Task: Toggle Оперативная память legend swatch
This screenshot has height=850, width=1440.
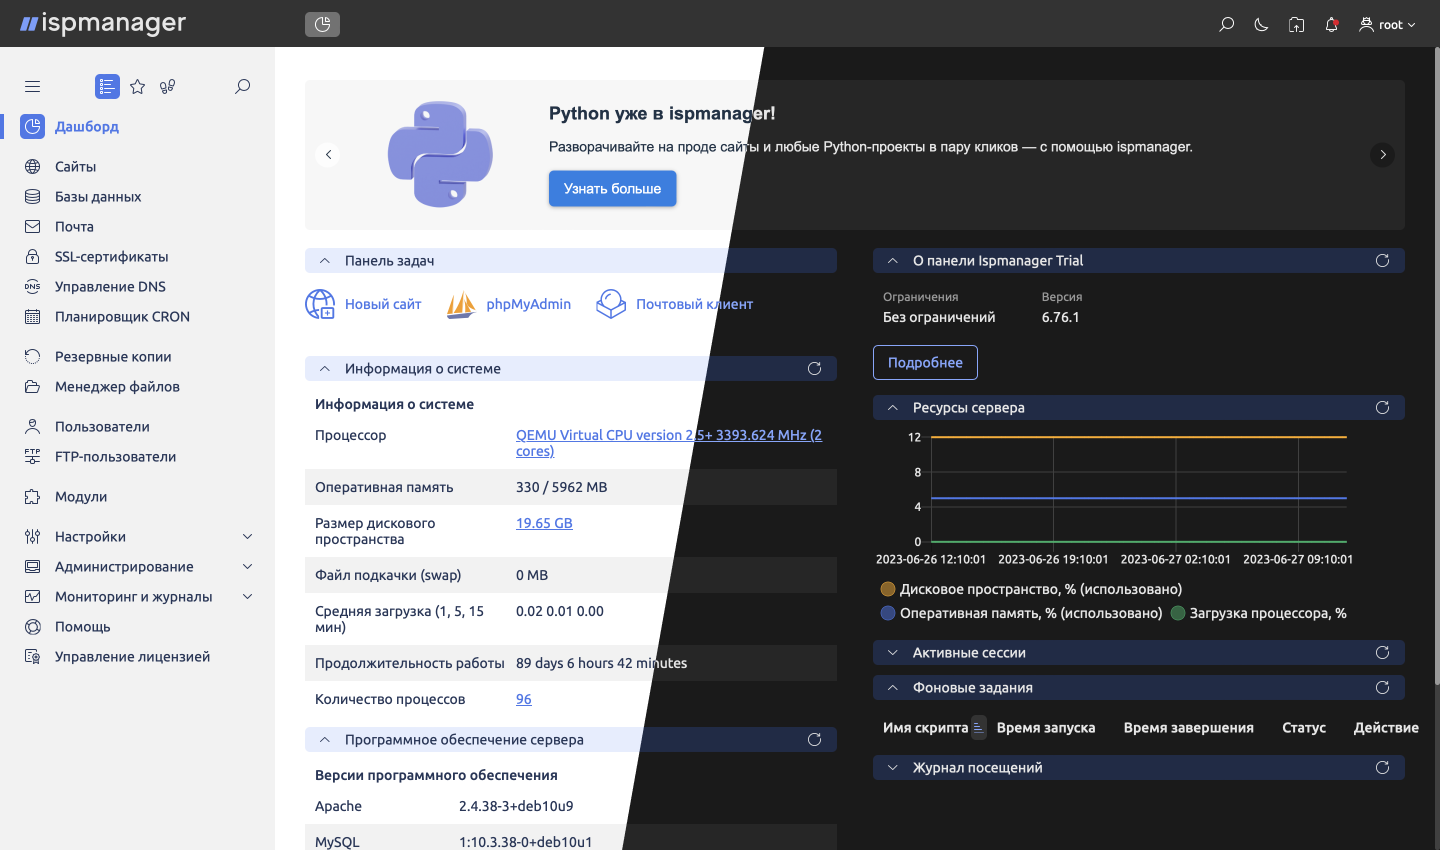Action: point(887,613)
